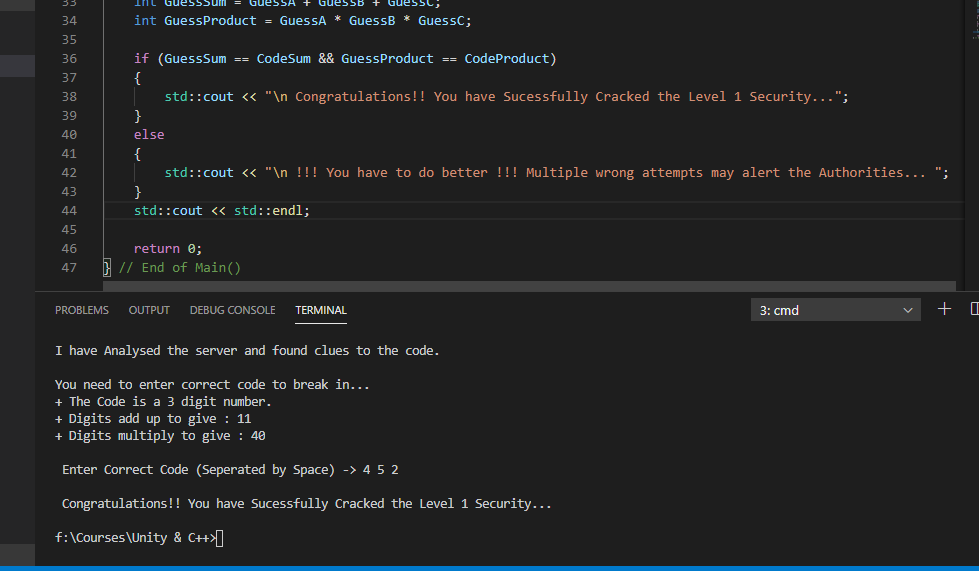Open the PROBLEMS panel tab
The image size is (979, 571).
[x=82, y=310]
